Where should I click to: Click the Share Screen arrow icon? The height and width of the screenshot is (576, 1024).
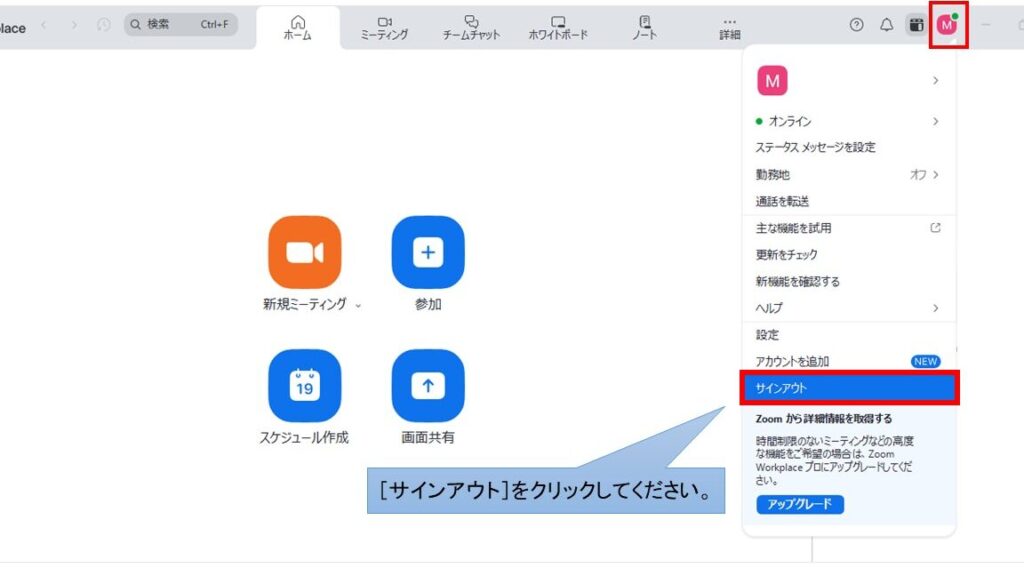click(x=428, y=385)
